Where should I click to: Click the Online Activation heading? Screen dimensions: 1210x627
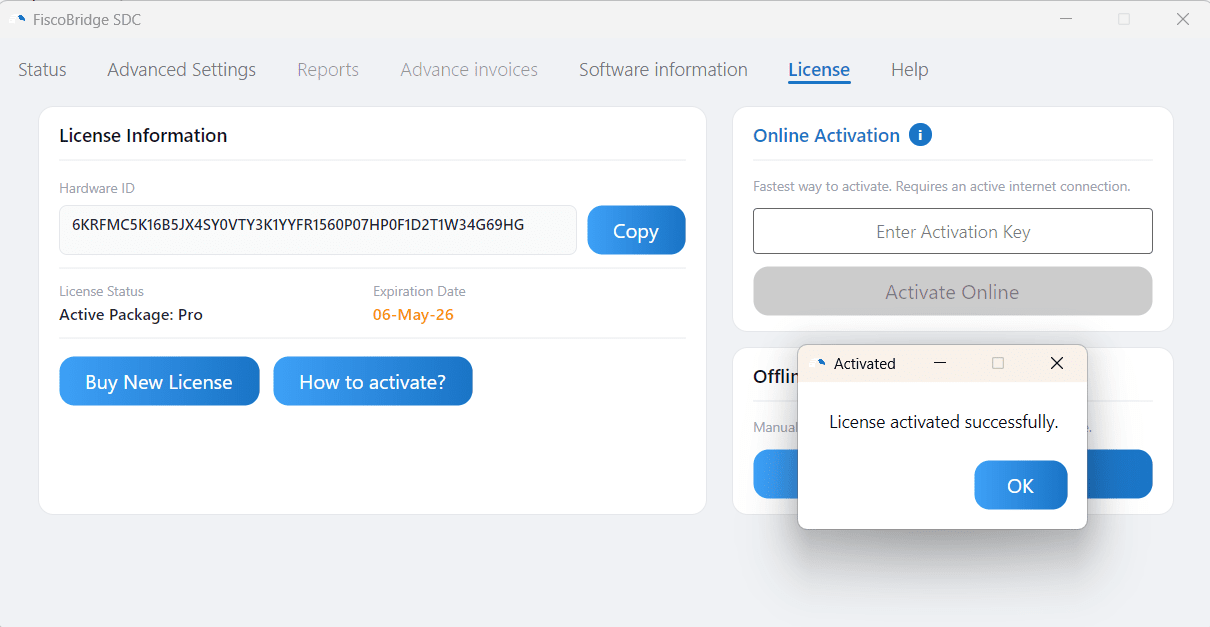(x=827, y=136)
